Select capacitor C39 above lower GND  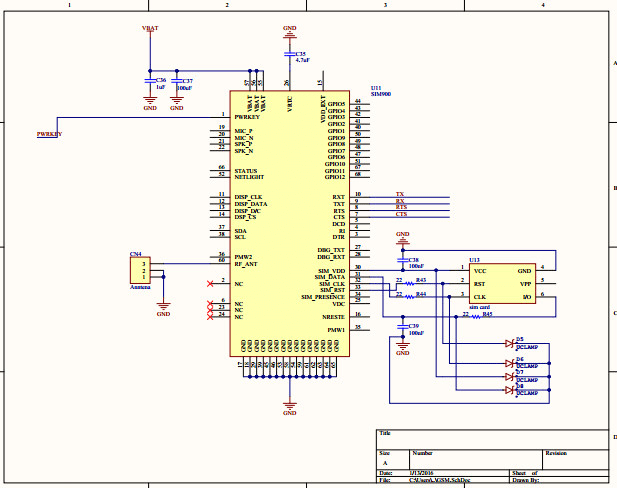coord(403,327)
